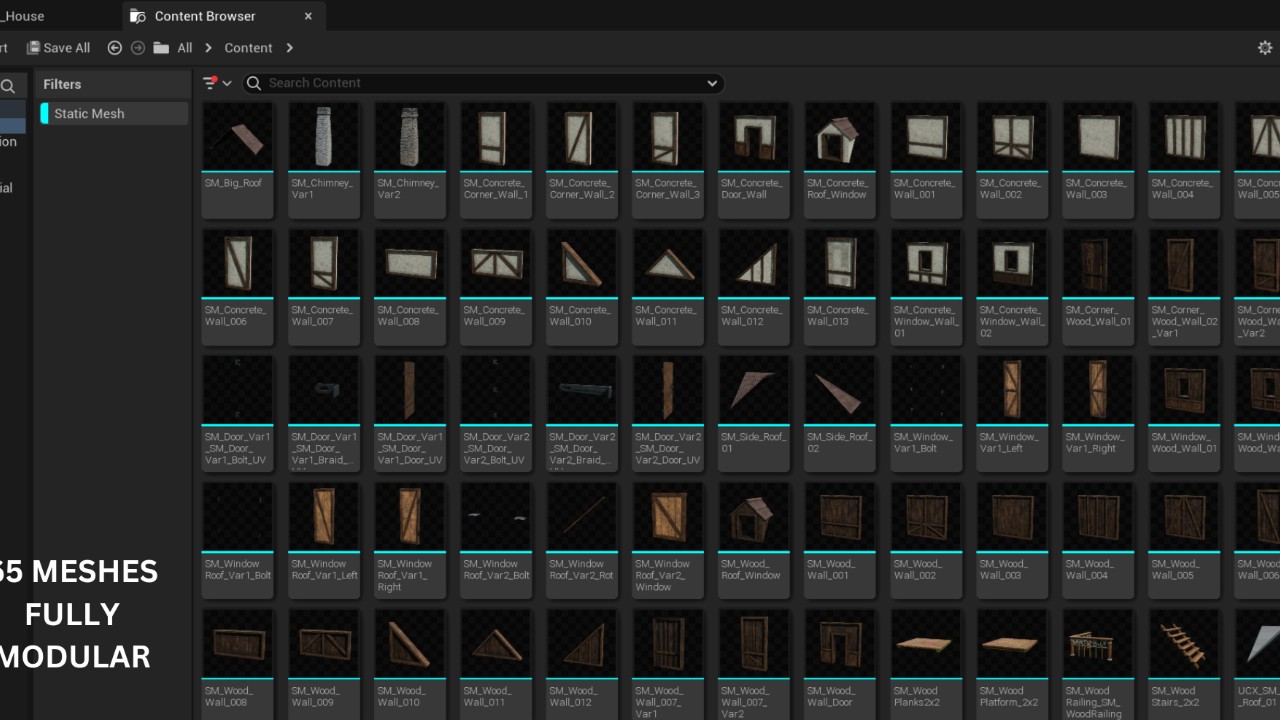Click the folder icon in path bar

pos(161,48)
